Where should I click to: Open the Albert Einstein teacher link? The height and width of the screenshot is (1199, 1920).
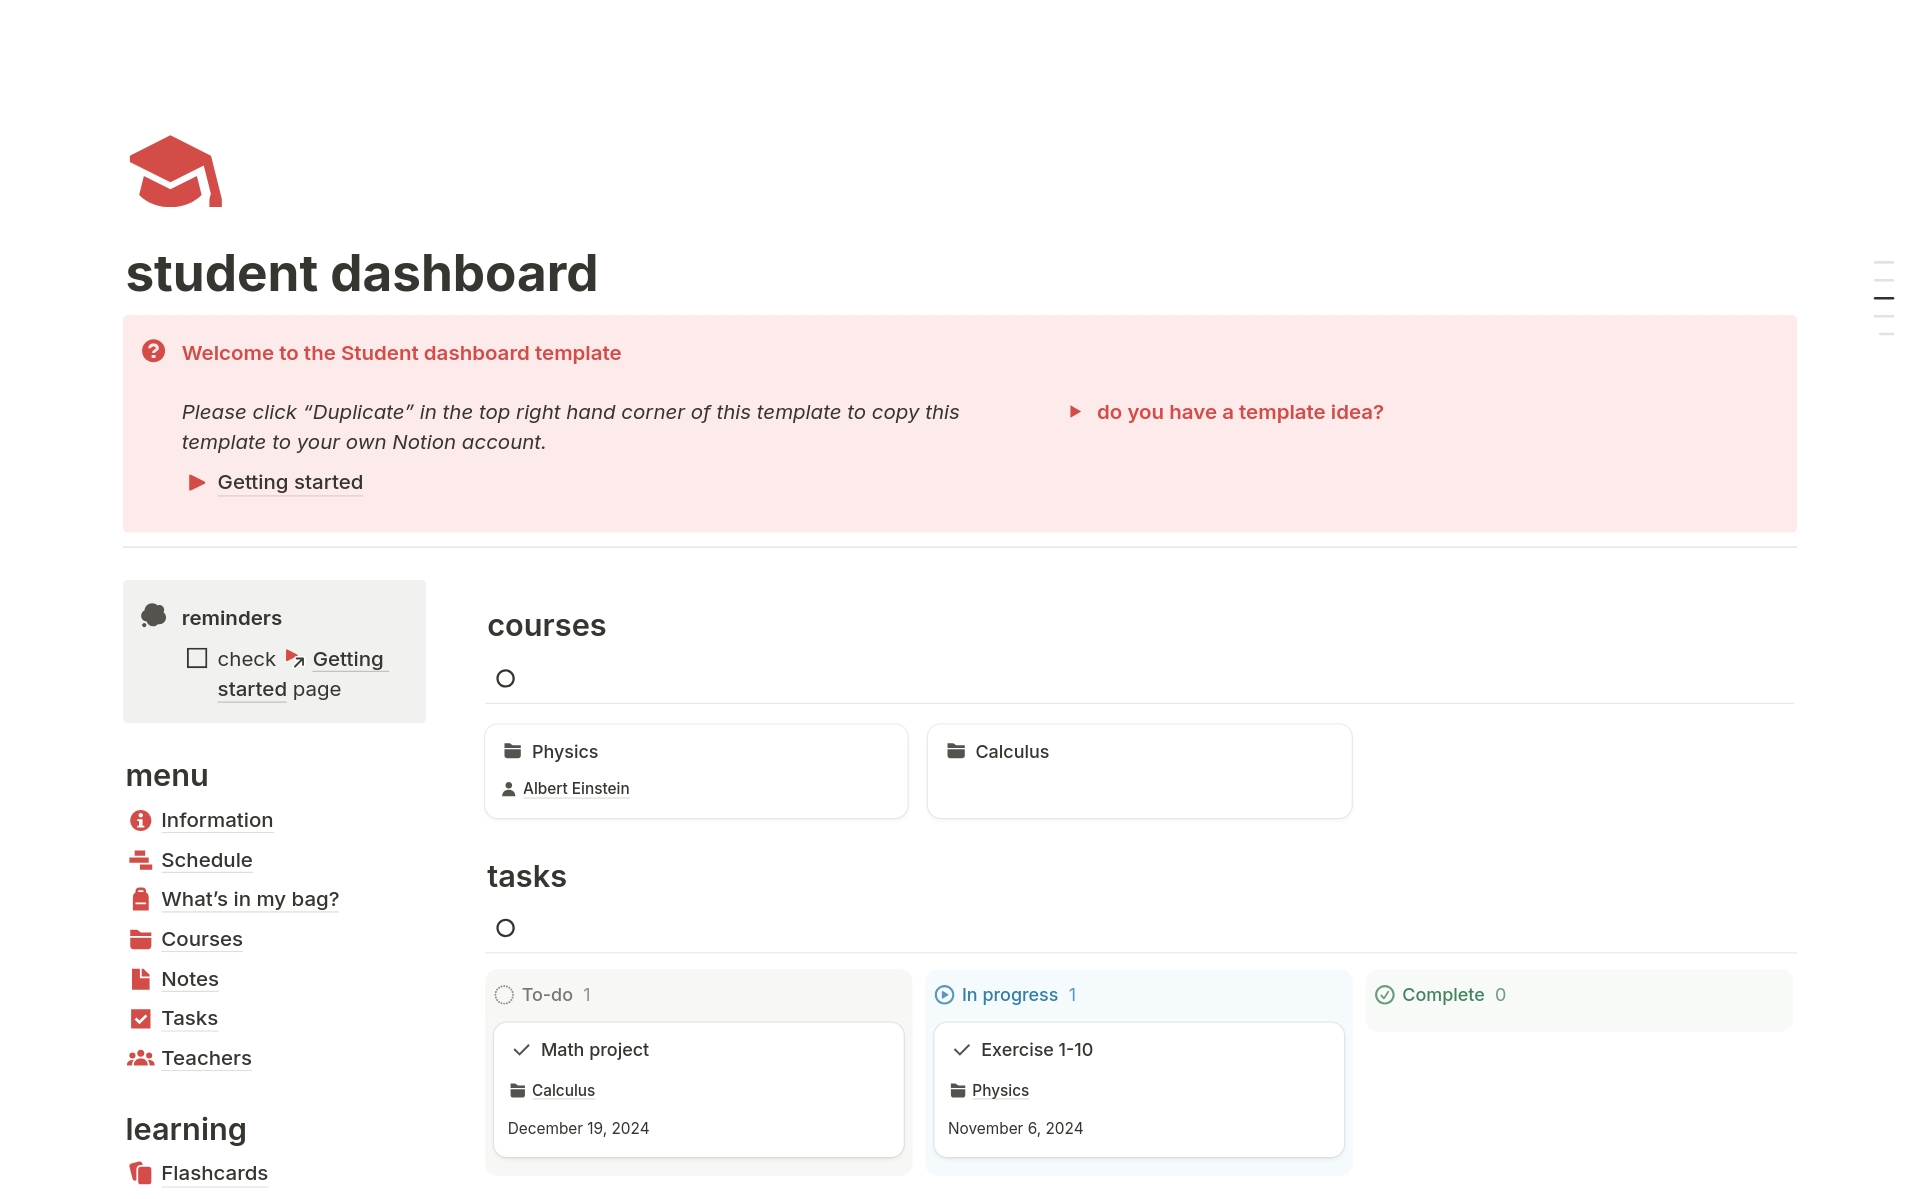pyautogui.click(x=576, y=788)
